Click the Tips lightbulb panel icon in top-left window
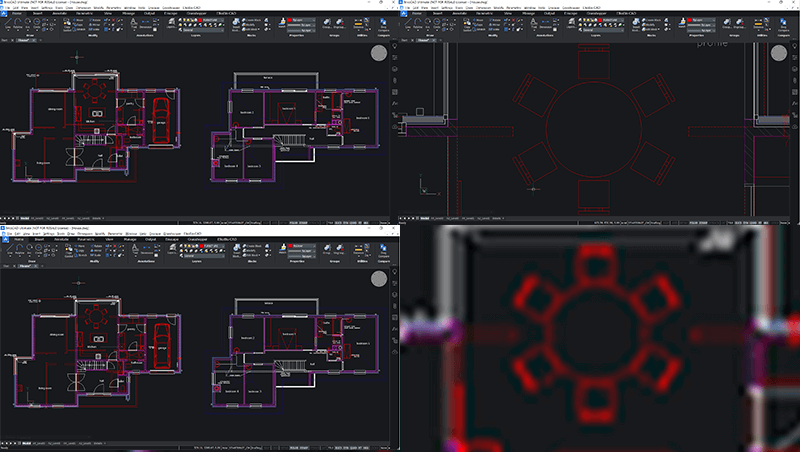This screenshot has height=452, width=800. click(394, 46)
